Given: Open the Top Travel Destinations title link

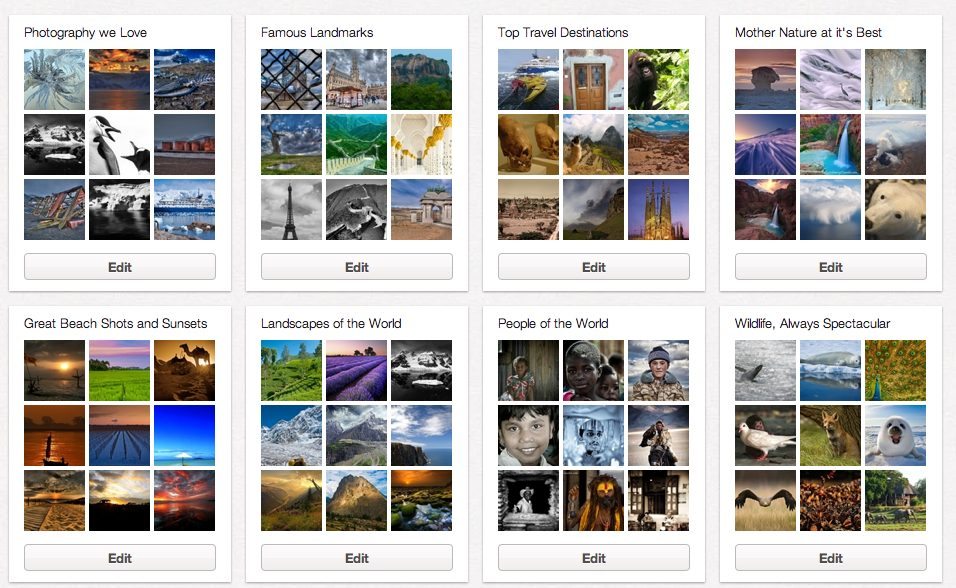Looking at the screenshot, I should coord(563,32).
